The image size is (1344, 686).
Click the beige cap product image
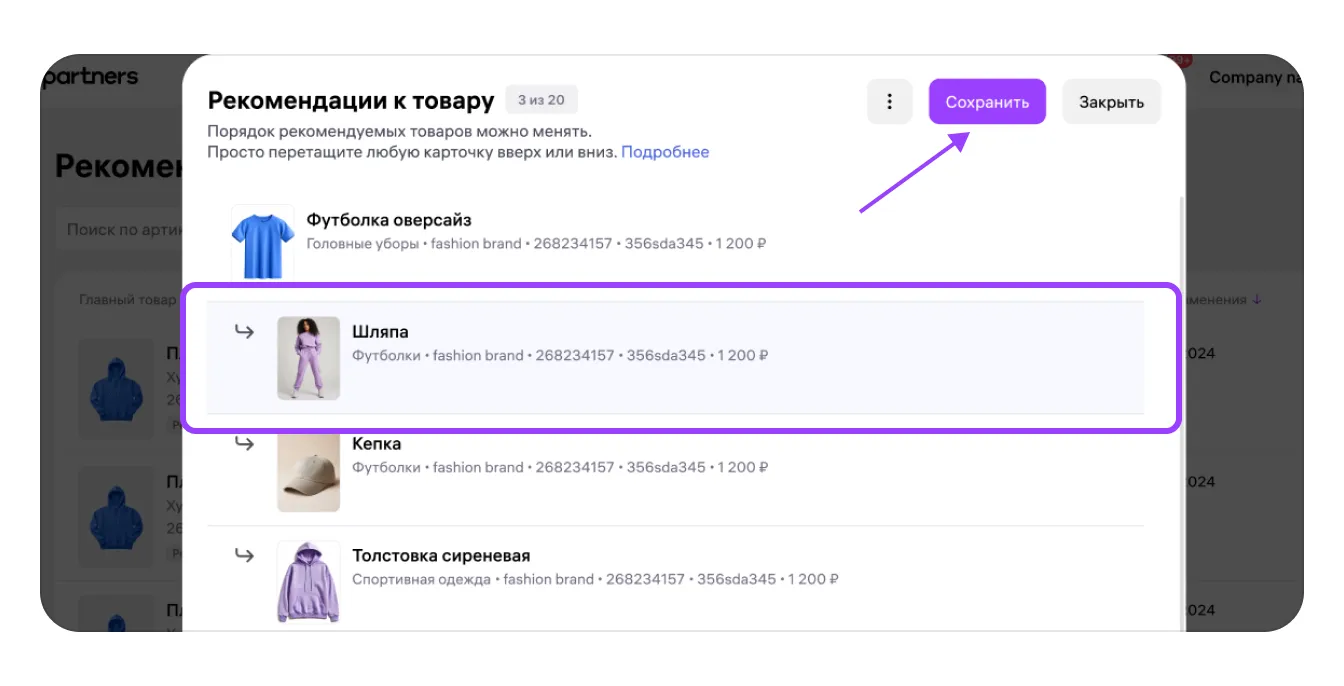pos(308,473)
